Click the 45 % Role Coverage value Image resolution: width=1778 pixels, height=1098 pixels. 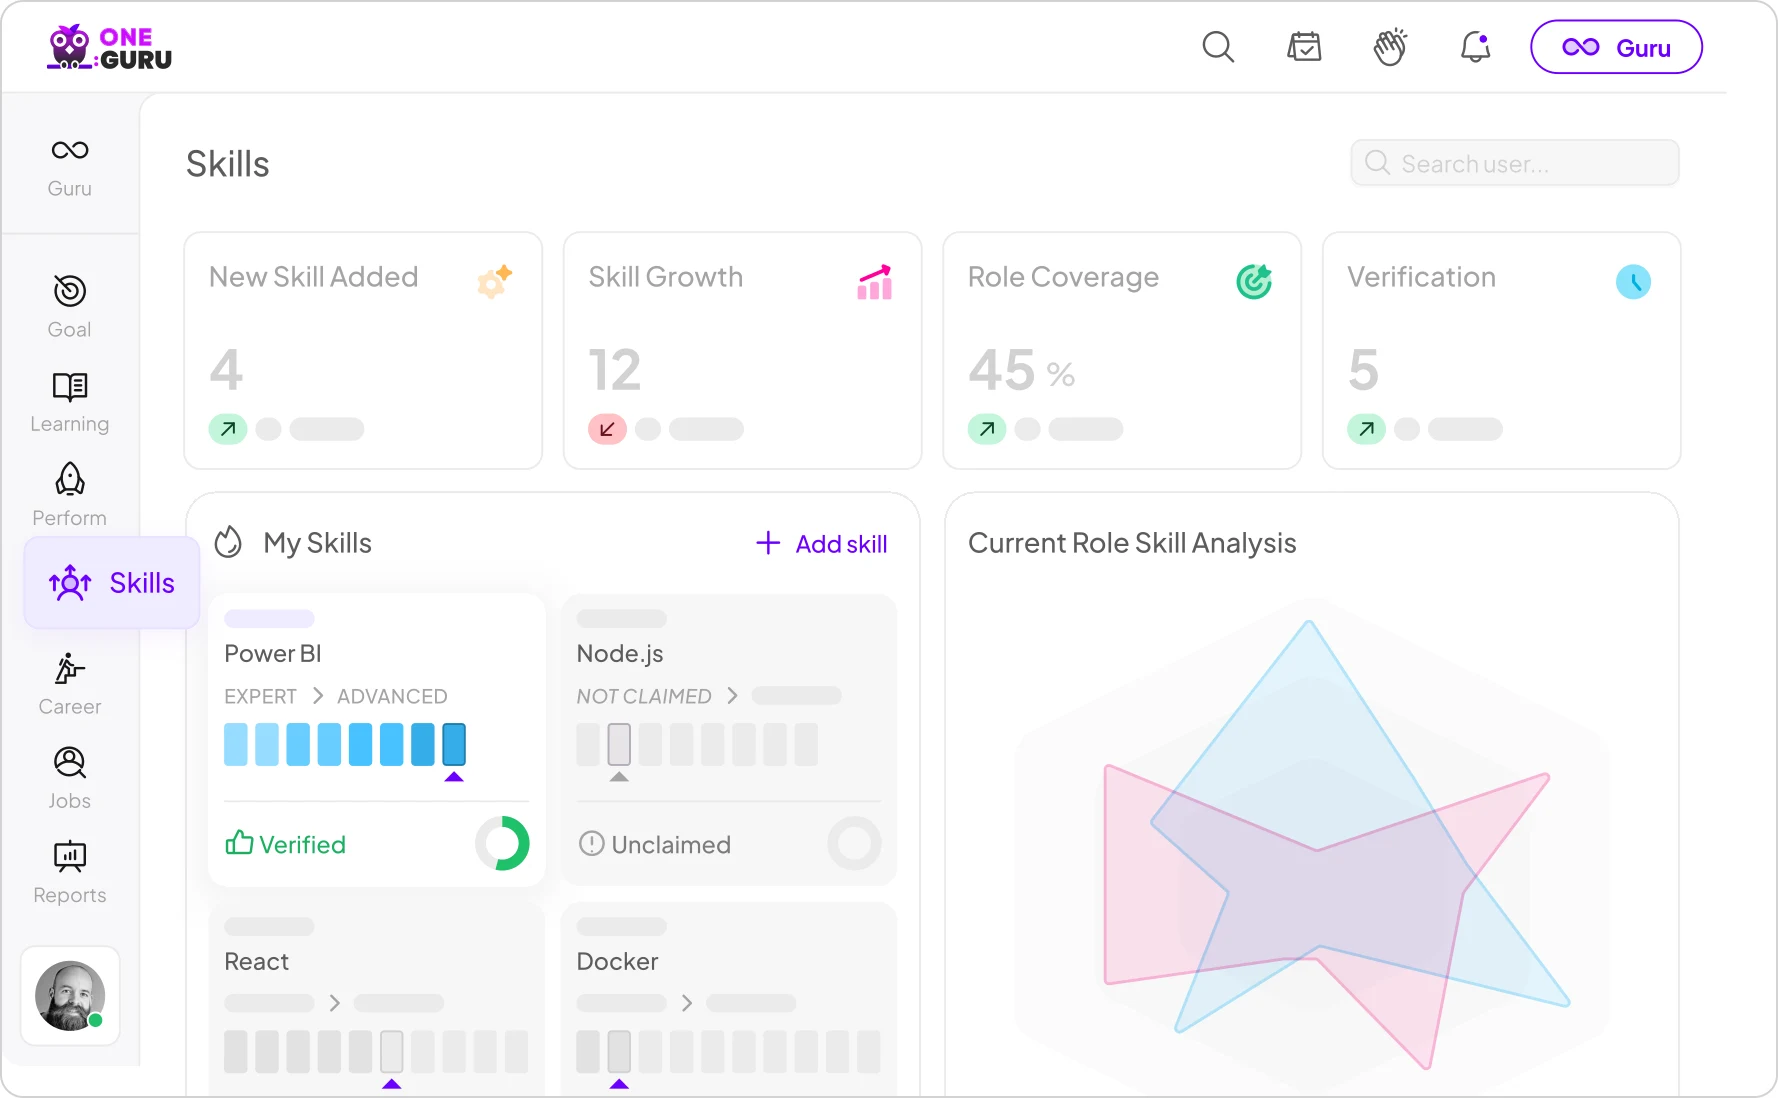pyautogui.click(x=1021, y=370)
